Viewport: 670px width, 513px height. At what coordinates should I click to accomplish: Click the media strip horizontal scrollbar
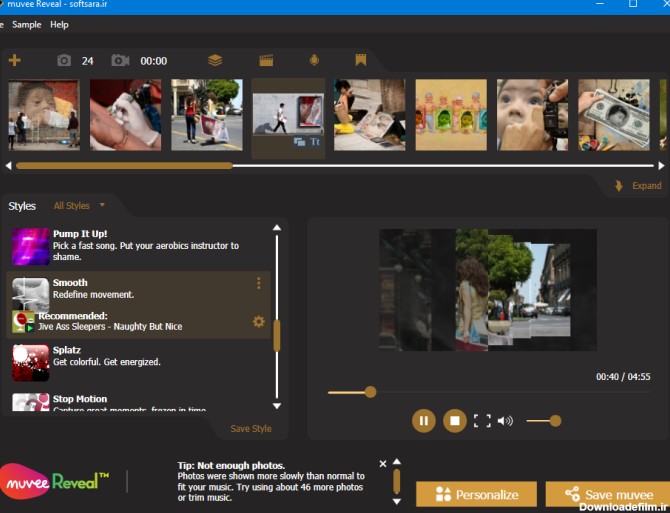tap(124, 166)
